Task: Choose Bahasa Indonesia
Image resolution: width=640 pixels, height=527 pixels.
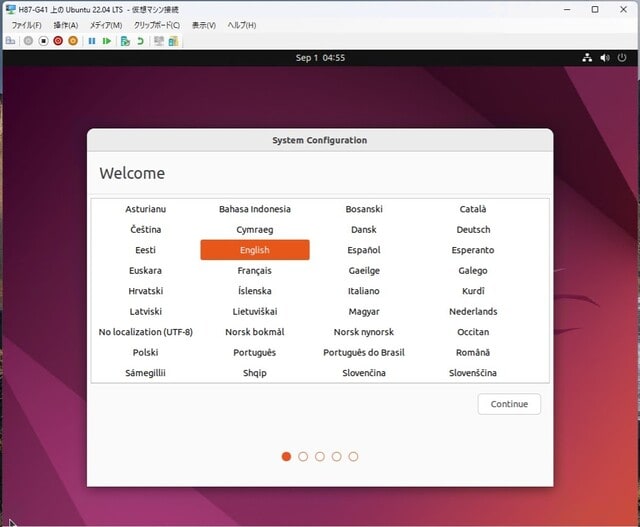Action: [x=255, y=209]
